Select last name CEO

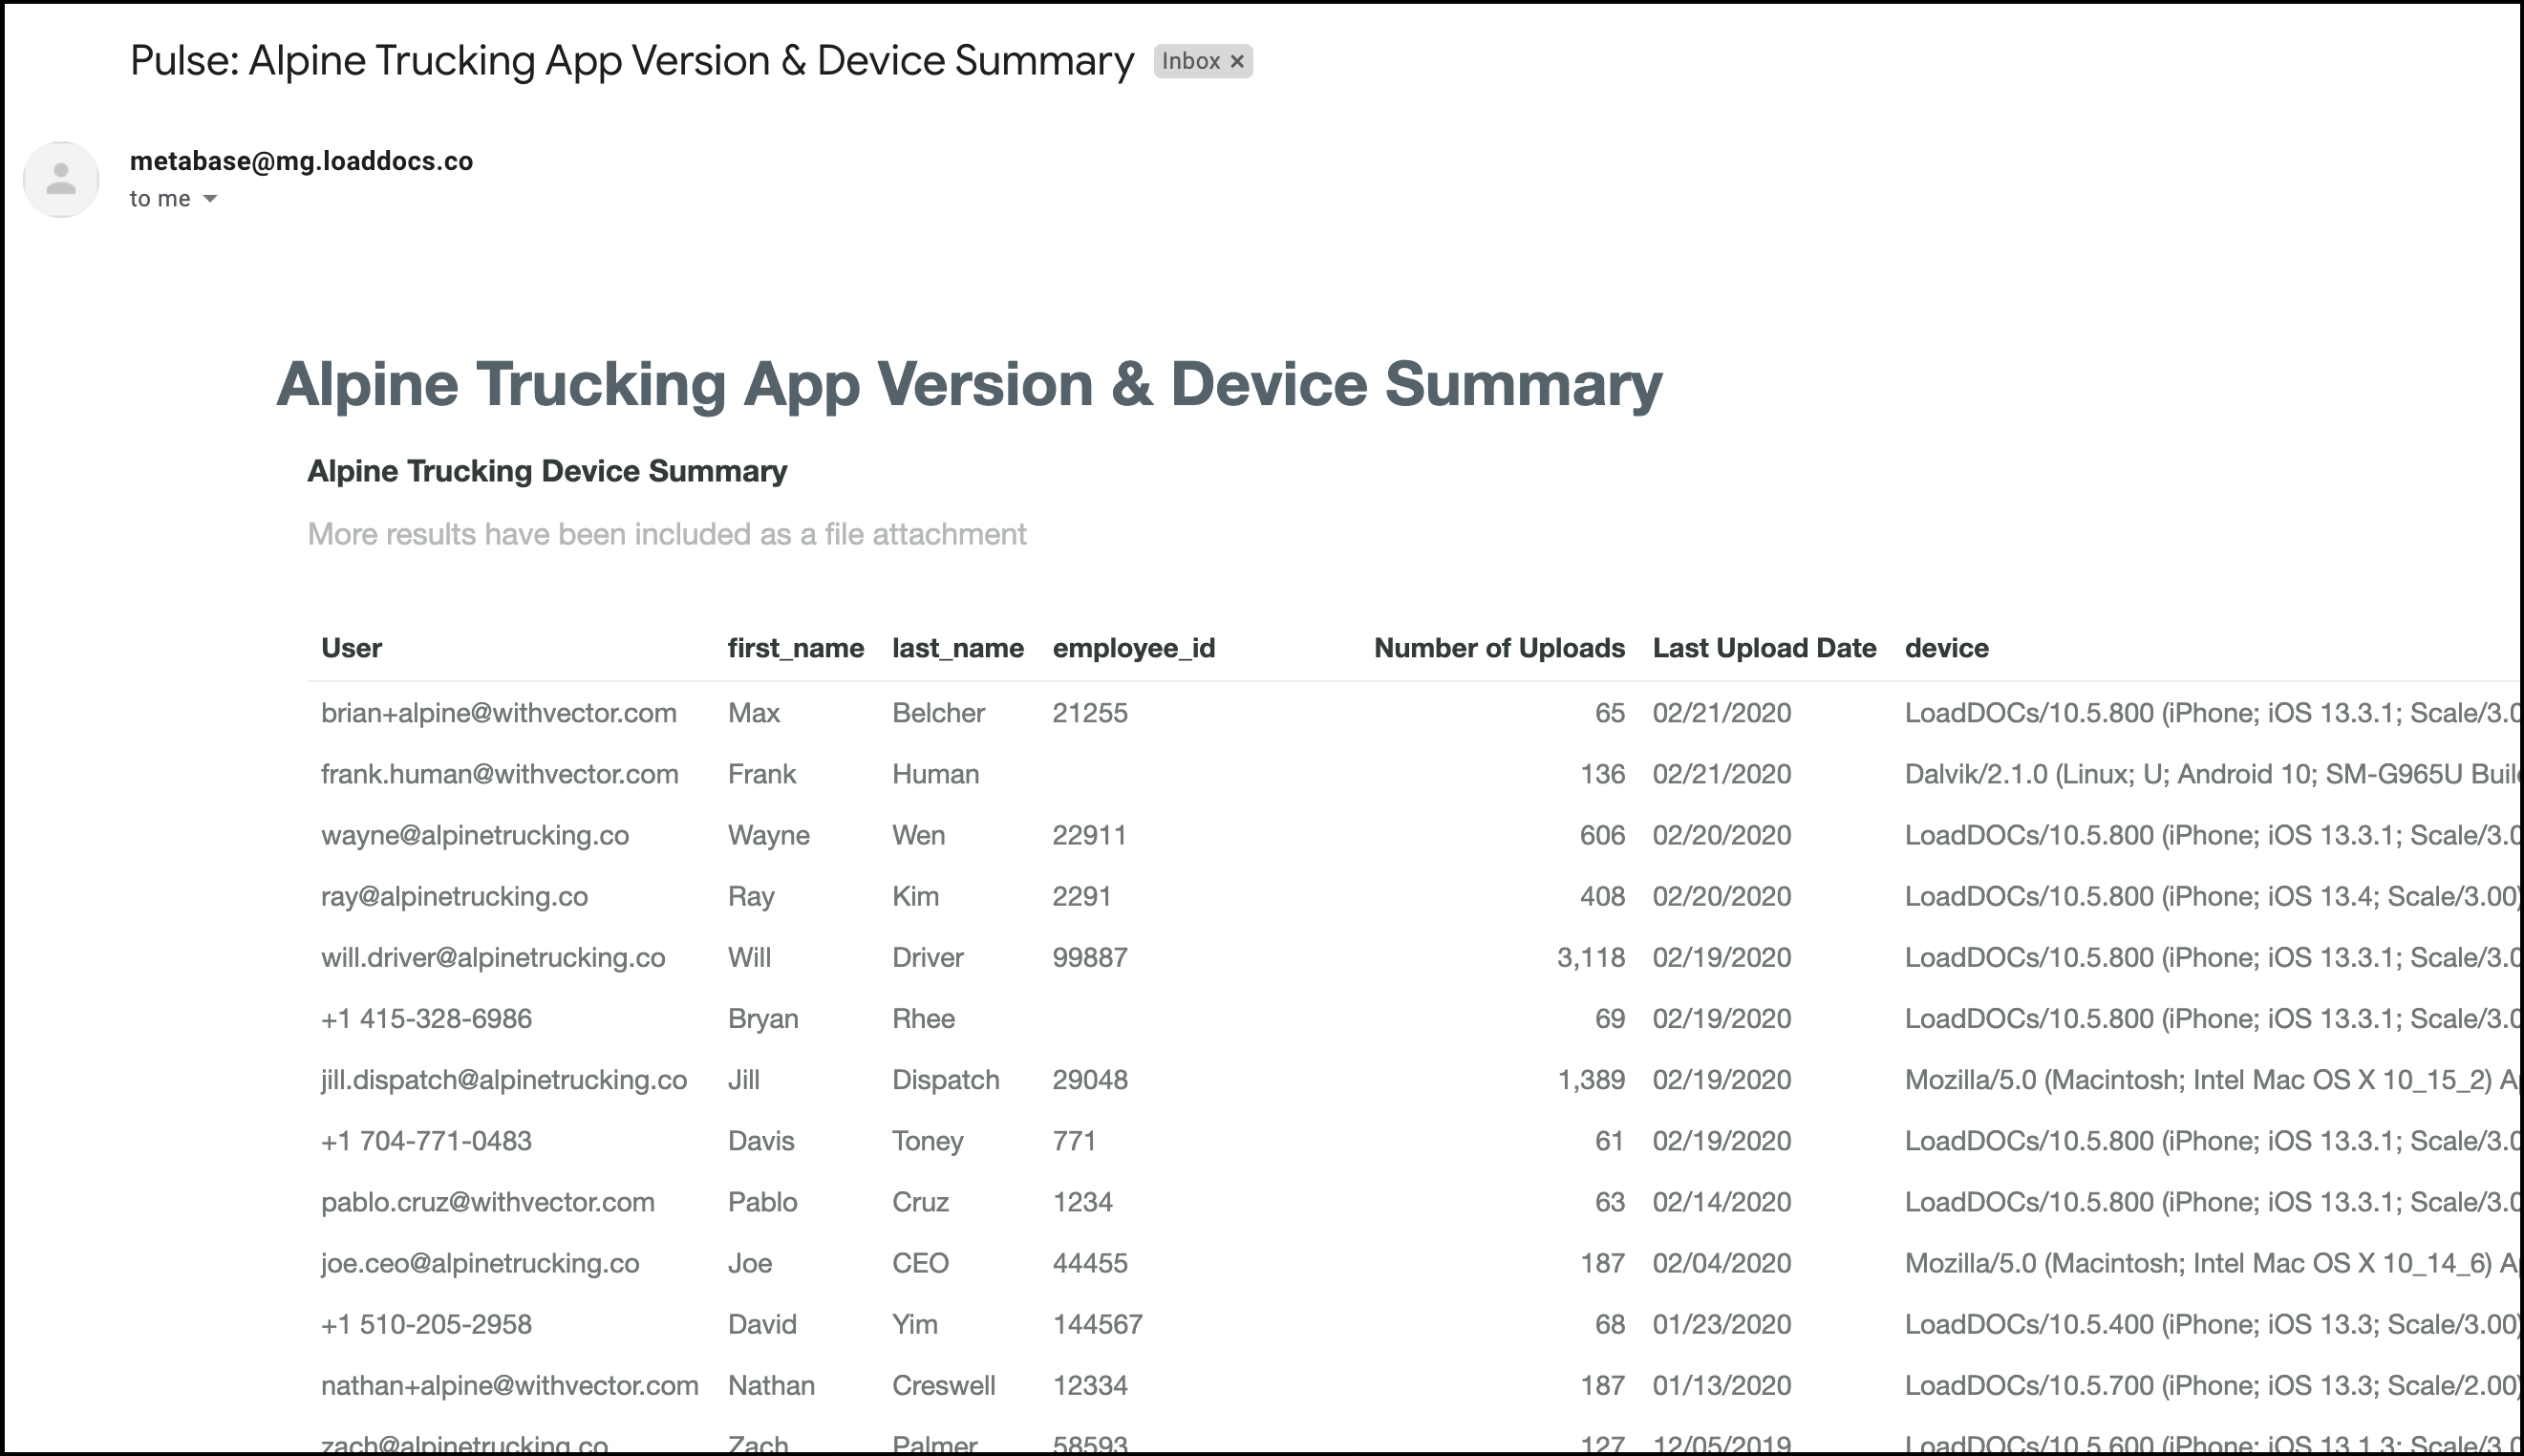tap(920, 1263)
